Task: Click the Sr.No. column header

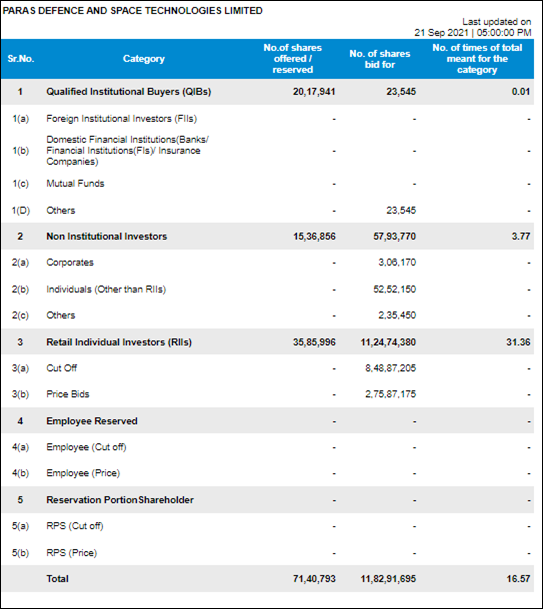Action: (21, 59)
